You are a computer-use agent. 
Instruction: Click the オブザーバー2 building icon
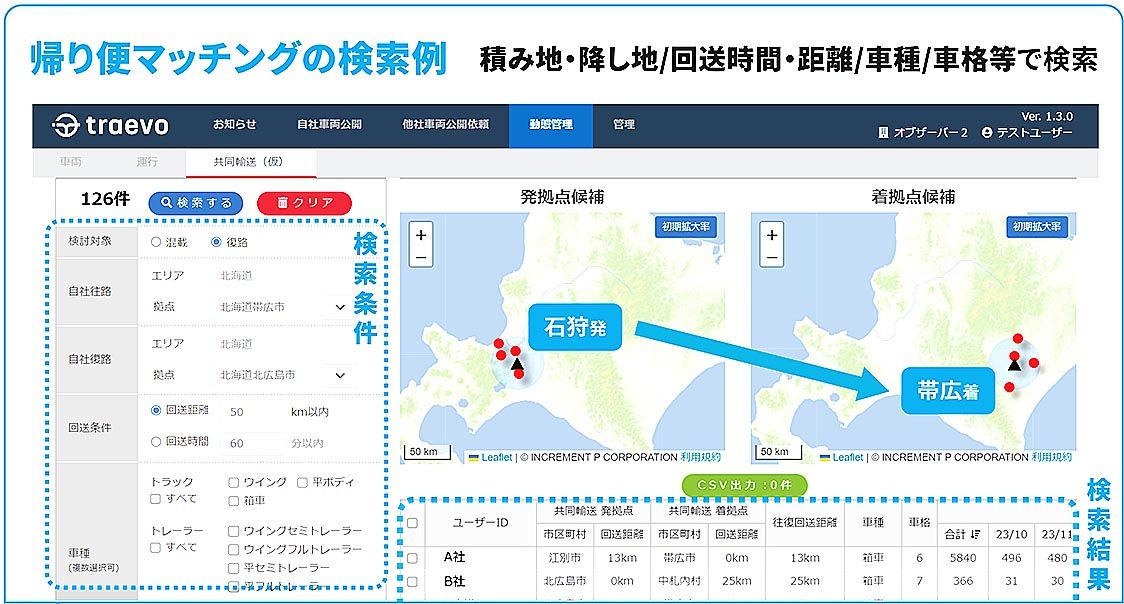pos(883,133)
